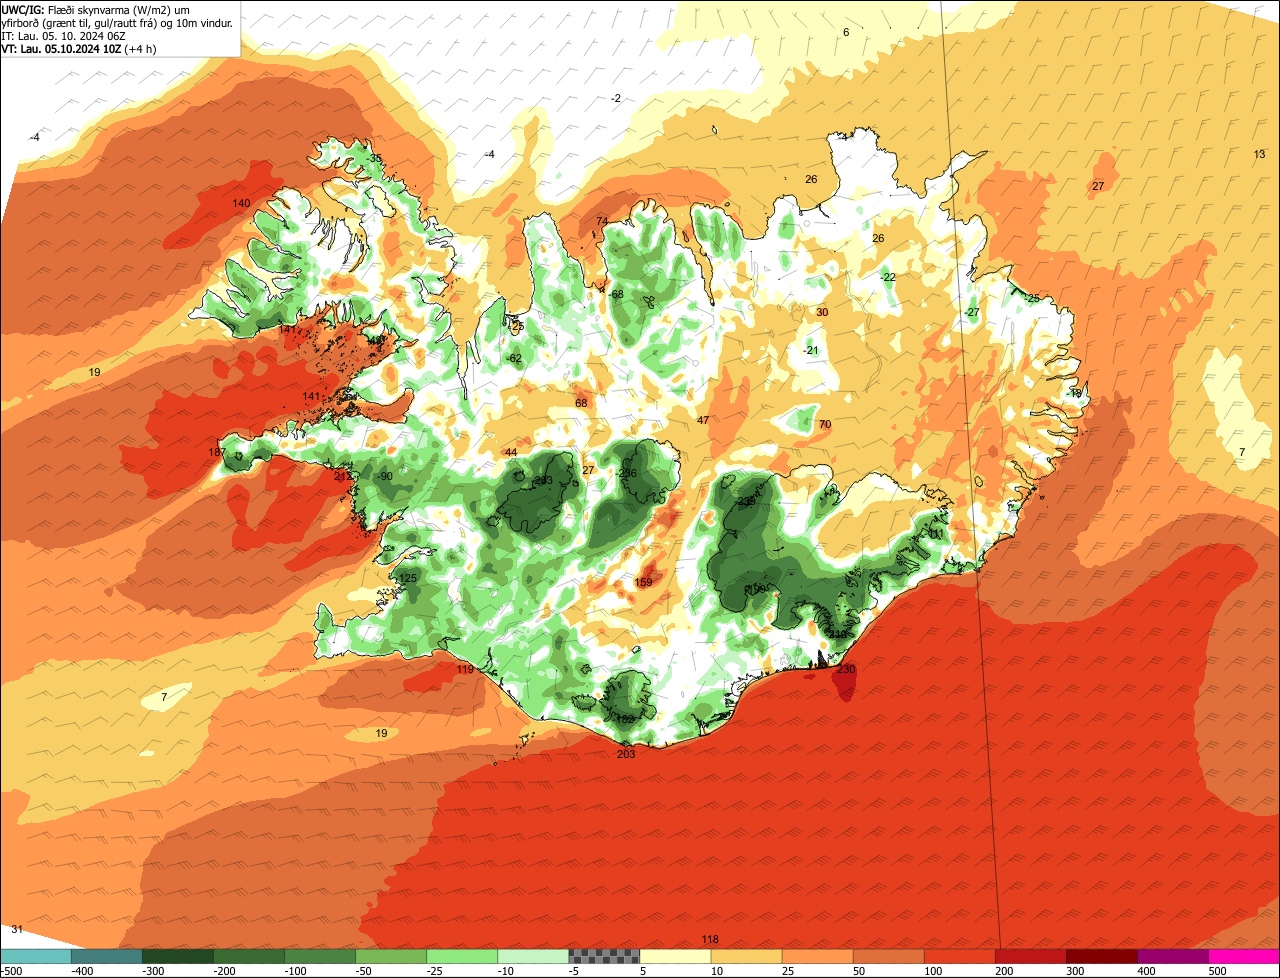
Task: Pick the orange 25 to 50 legend swatch
Action: point(817,956)
